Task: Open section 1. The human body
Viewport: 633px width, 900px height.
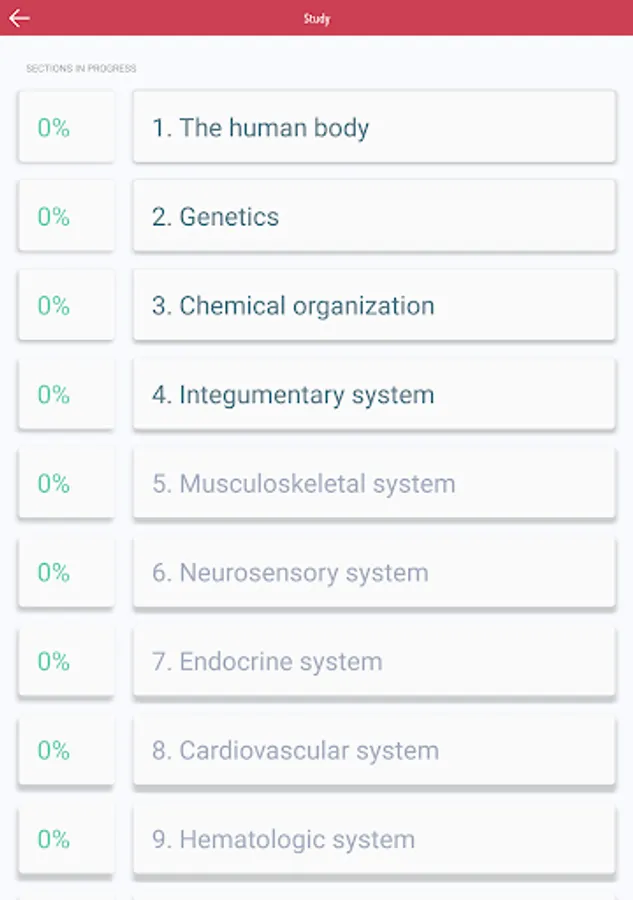Action: 373,127
